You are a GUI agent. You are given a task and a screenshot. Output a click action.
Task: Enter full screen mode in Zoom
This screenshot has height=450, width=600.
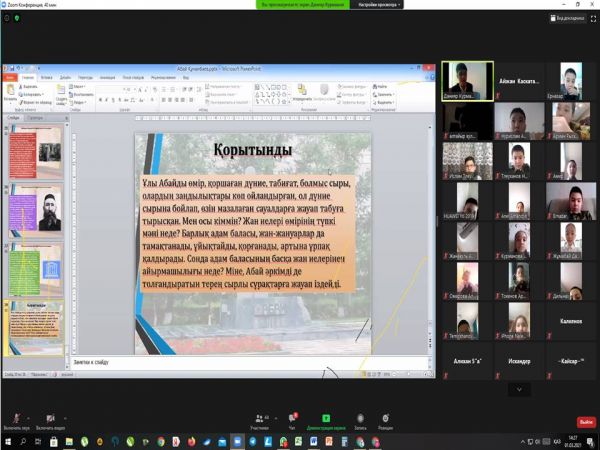coord(592,19)
